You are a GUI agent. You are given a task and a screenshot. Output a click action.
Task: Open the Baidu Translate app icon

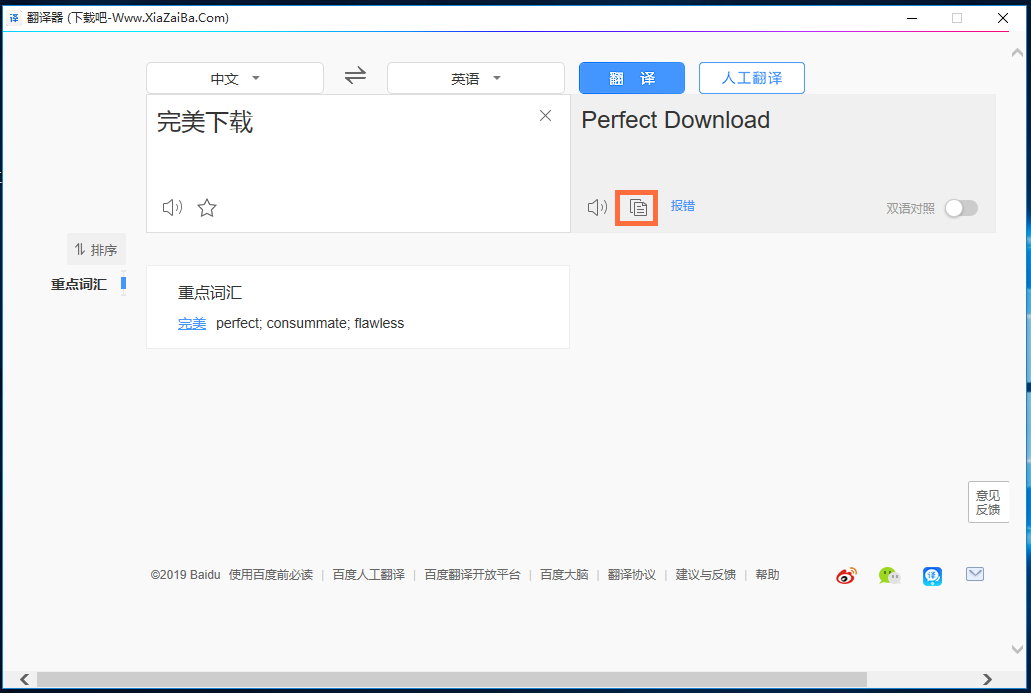[931, 575]
